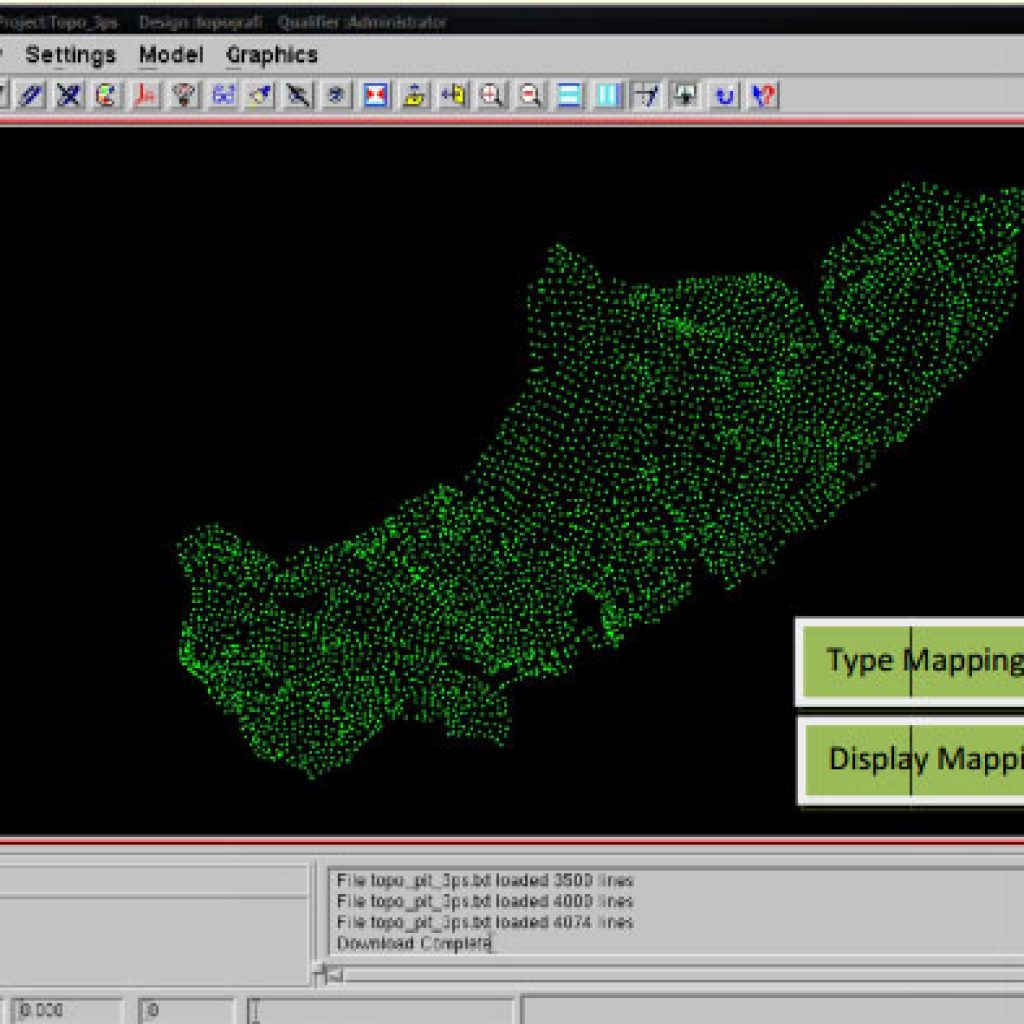Click the zoom in magnifier icon
The image size is (1024, 1024).
pos(491,96)
